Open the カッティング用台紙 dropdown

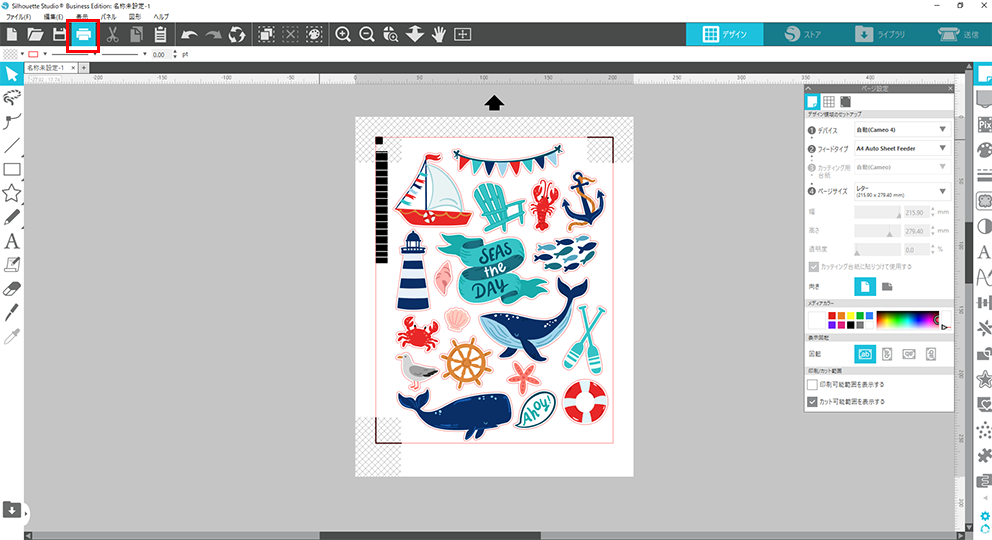(x=902, y=167)
